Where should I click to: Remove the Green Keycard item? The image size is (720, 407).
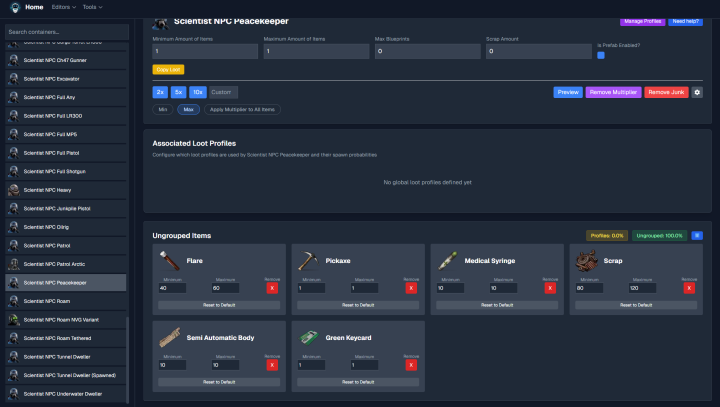tap(411, 365)
